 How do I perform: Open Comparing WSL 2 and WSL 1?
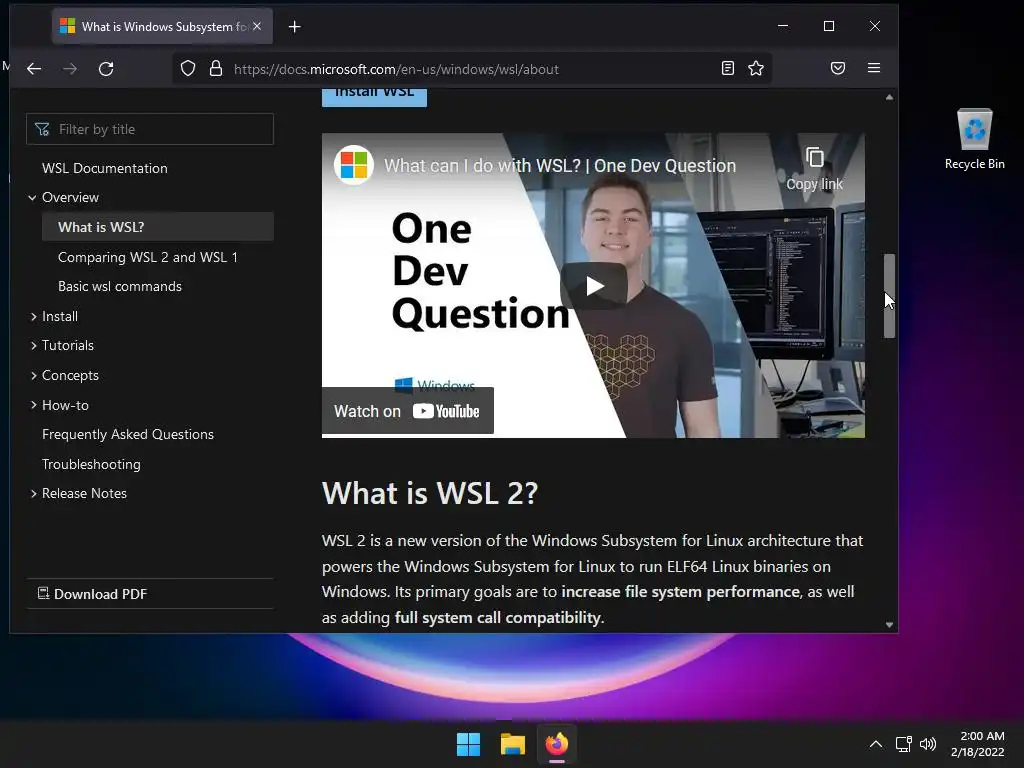click(148, 257)
